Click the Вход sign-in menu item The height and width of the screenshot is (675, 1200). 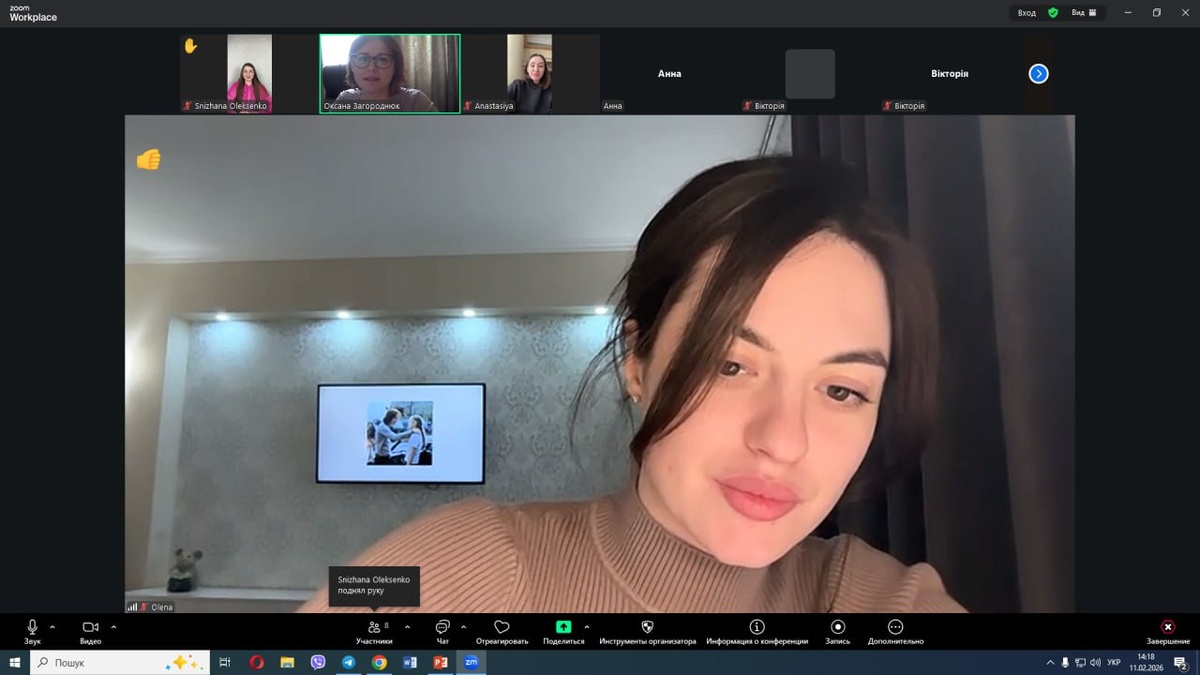(x=1027, y=13)
